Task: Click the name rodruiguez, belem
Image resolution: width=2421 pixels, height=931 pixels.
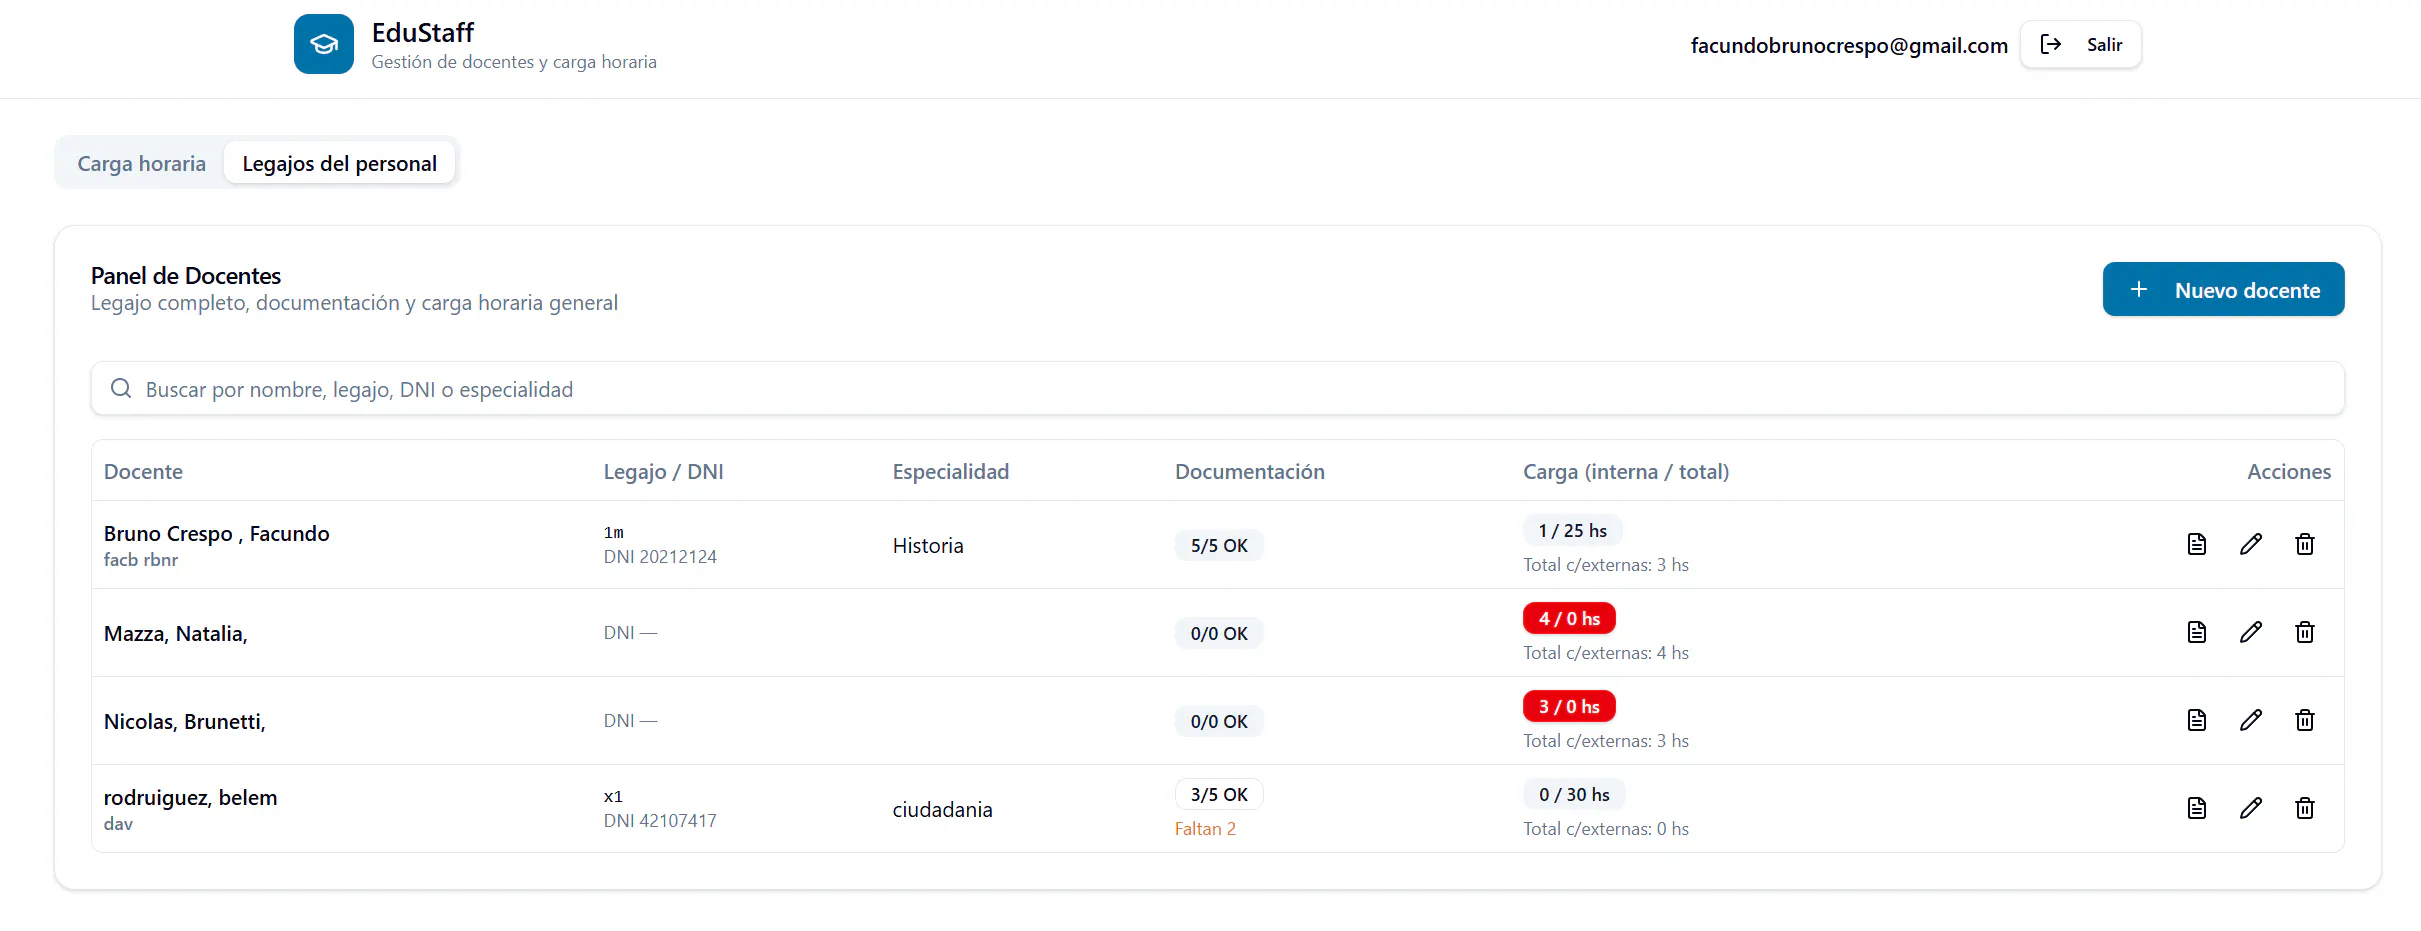Action: click(x=190, y=797)
